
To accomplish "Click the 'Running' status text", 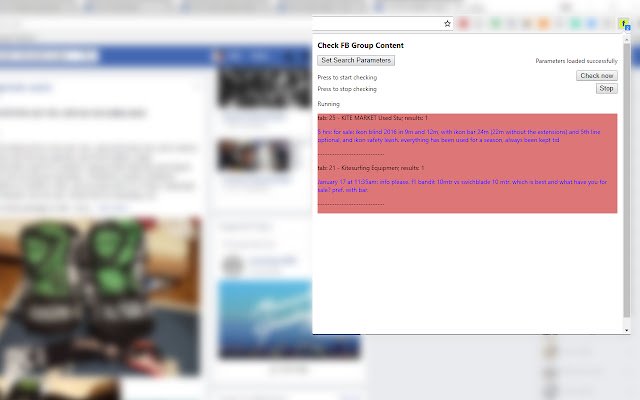I will pos(329,104).
